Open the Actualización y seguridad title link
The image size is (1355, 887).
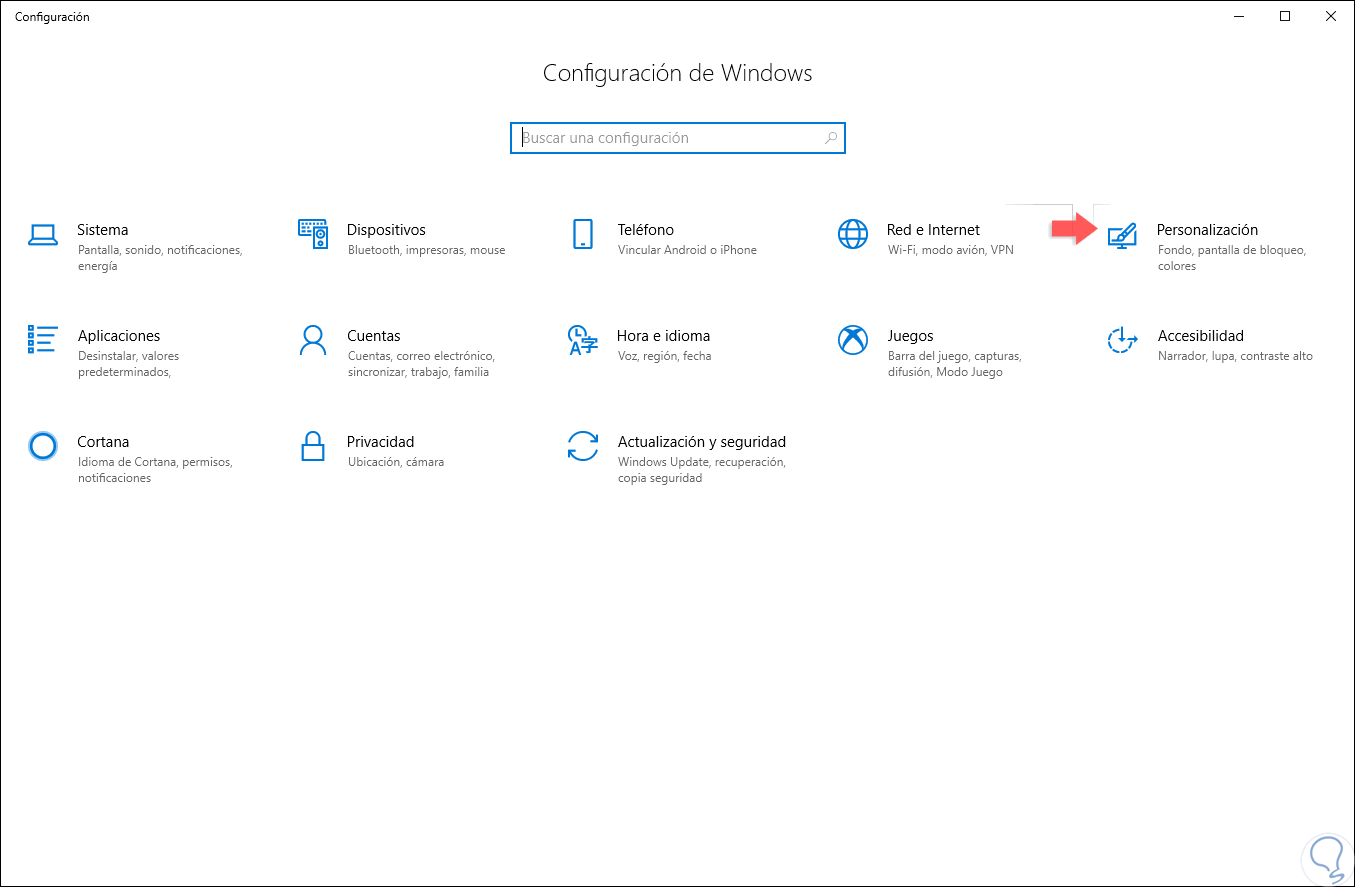pyautogui.click(x=702, y=442)
